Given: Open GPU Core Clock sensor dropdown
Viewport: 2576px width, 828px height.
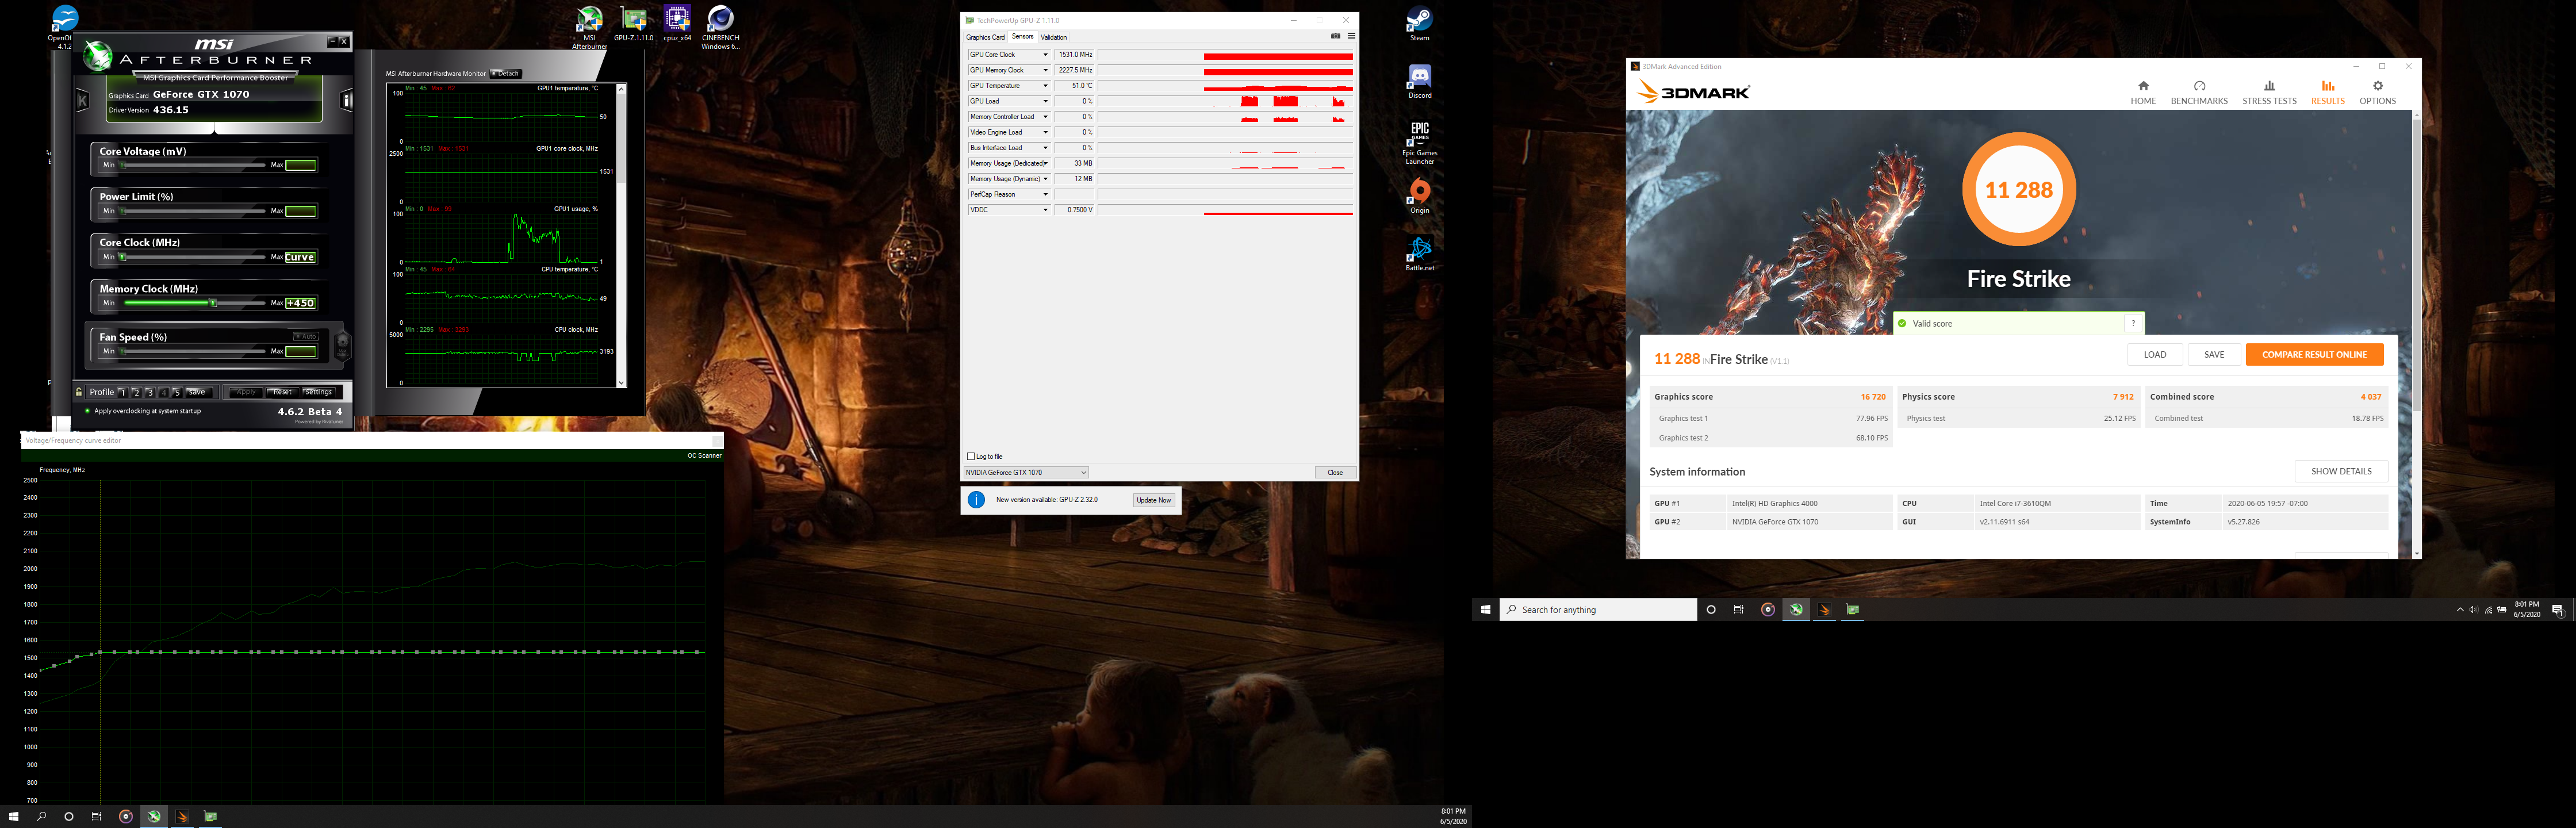Looking at the screenshot, I should (x=1046, y=54).
